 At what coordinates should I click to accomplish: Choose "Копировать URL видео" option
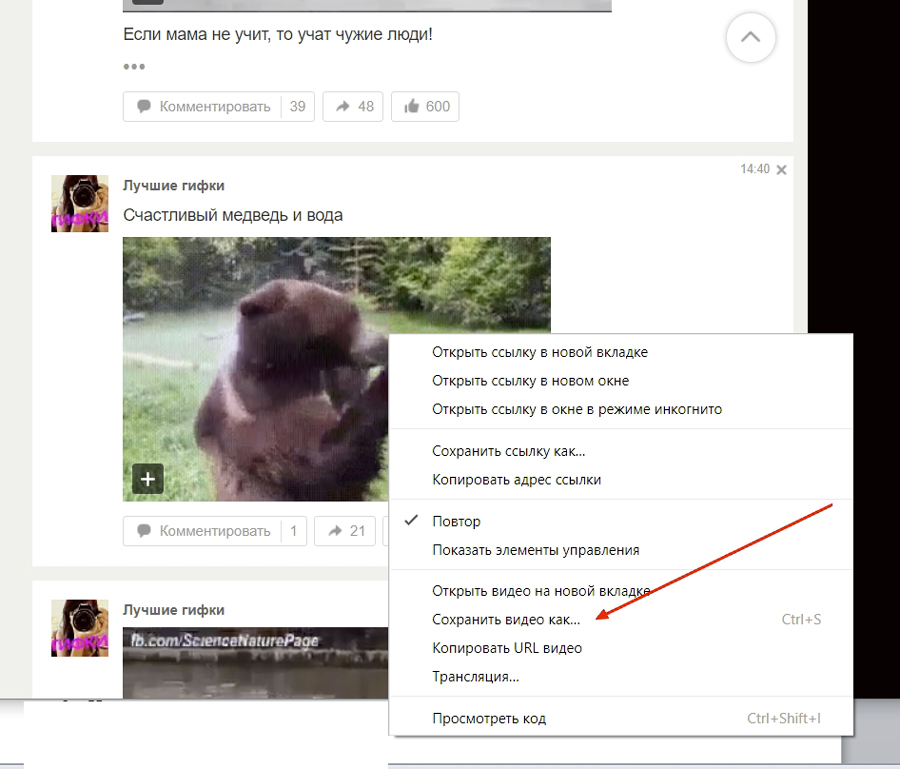pos(507,648)
